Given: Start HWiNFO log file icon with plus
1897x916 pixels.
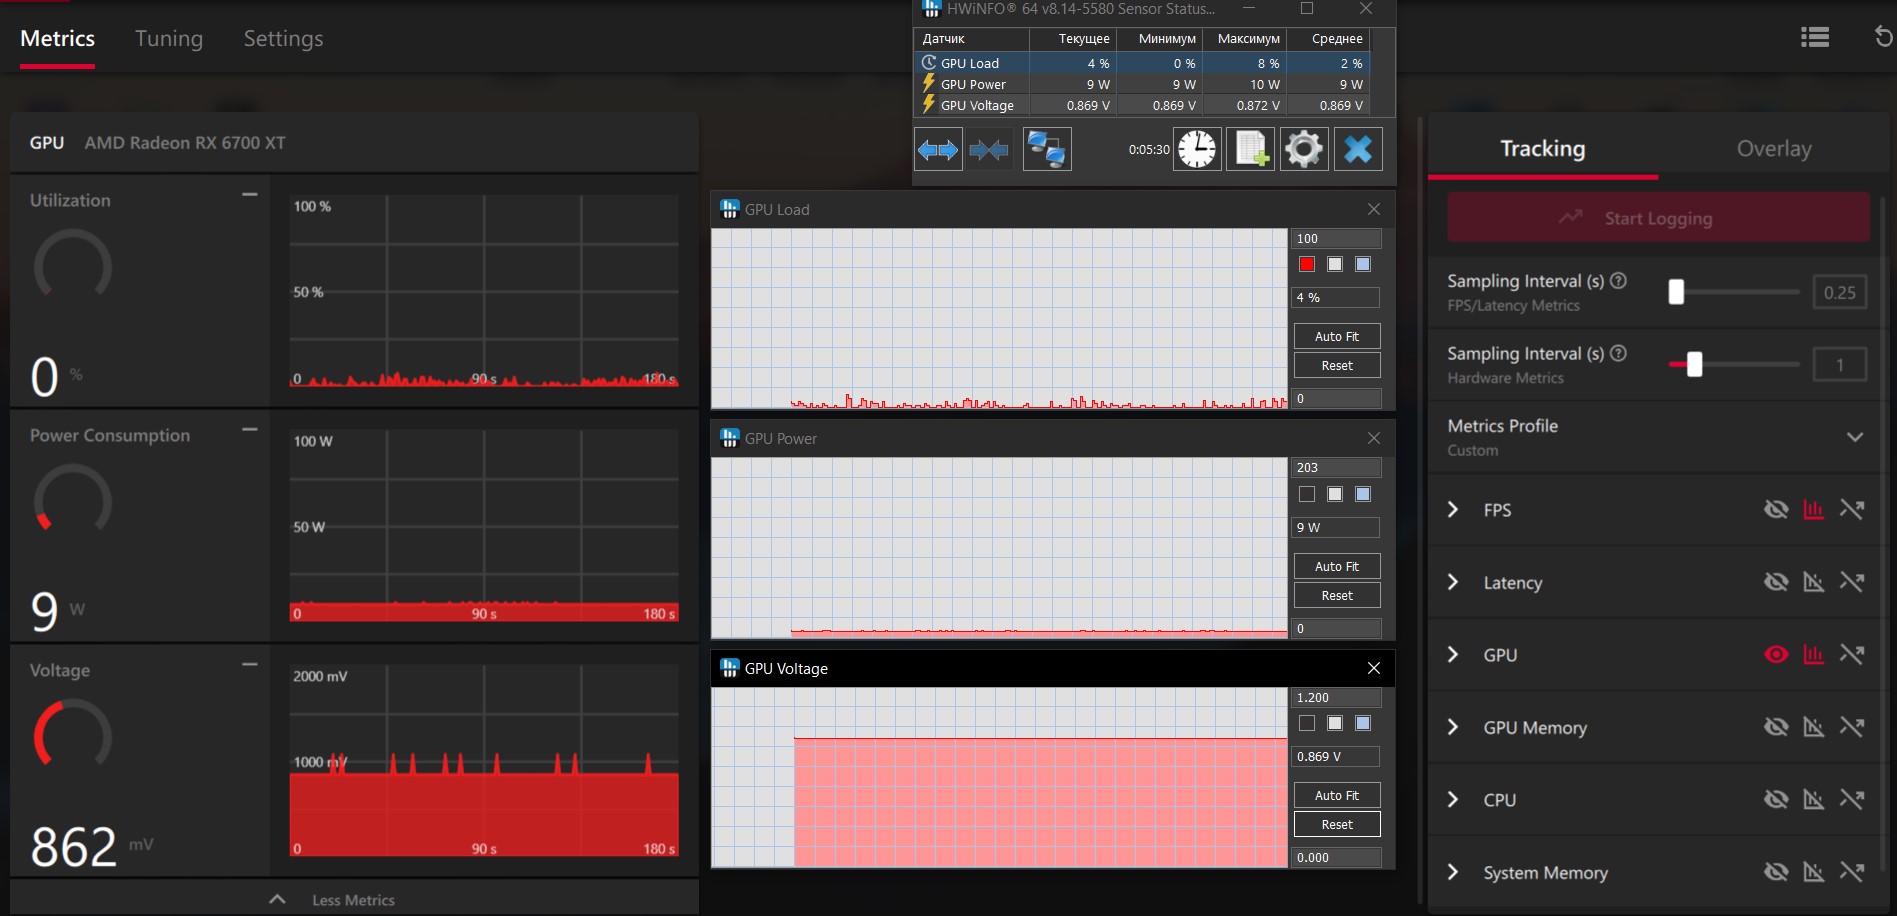Looking at the screenshot, I should [1251, 150].
